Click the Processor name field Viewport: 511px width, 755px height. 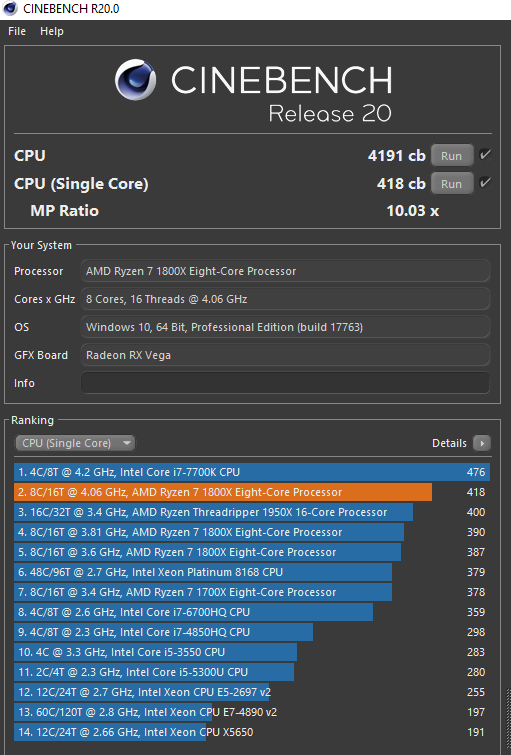click(x=285, y=271)
